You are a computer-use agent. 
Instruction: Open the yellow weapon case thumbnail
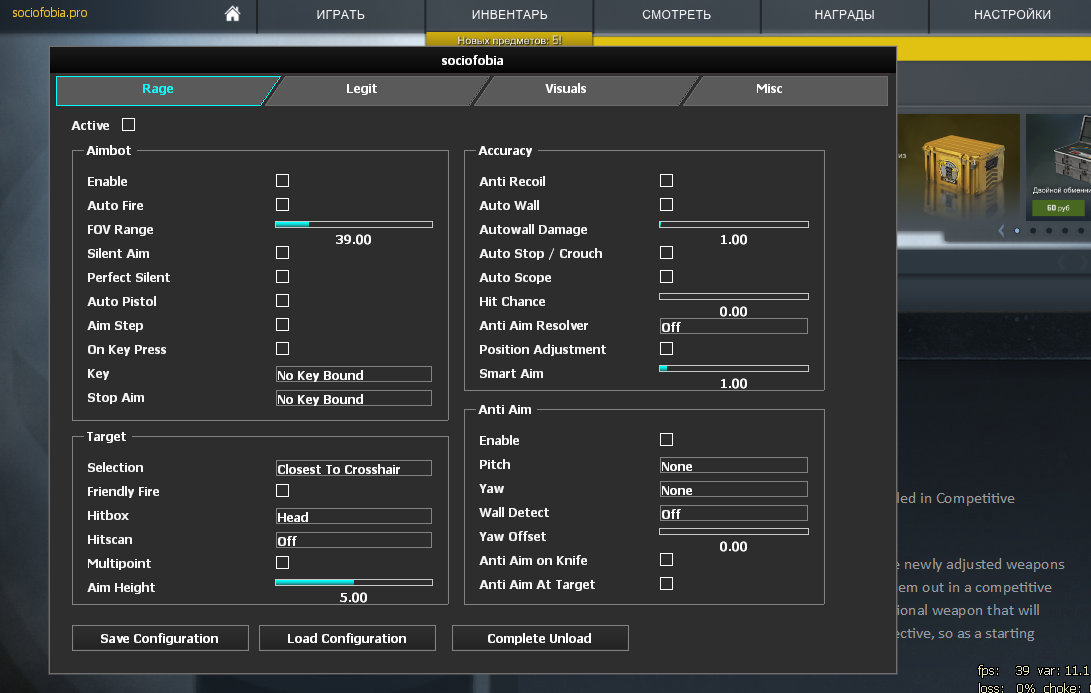[x=959, y=166]
